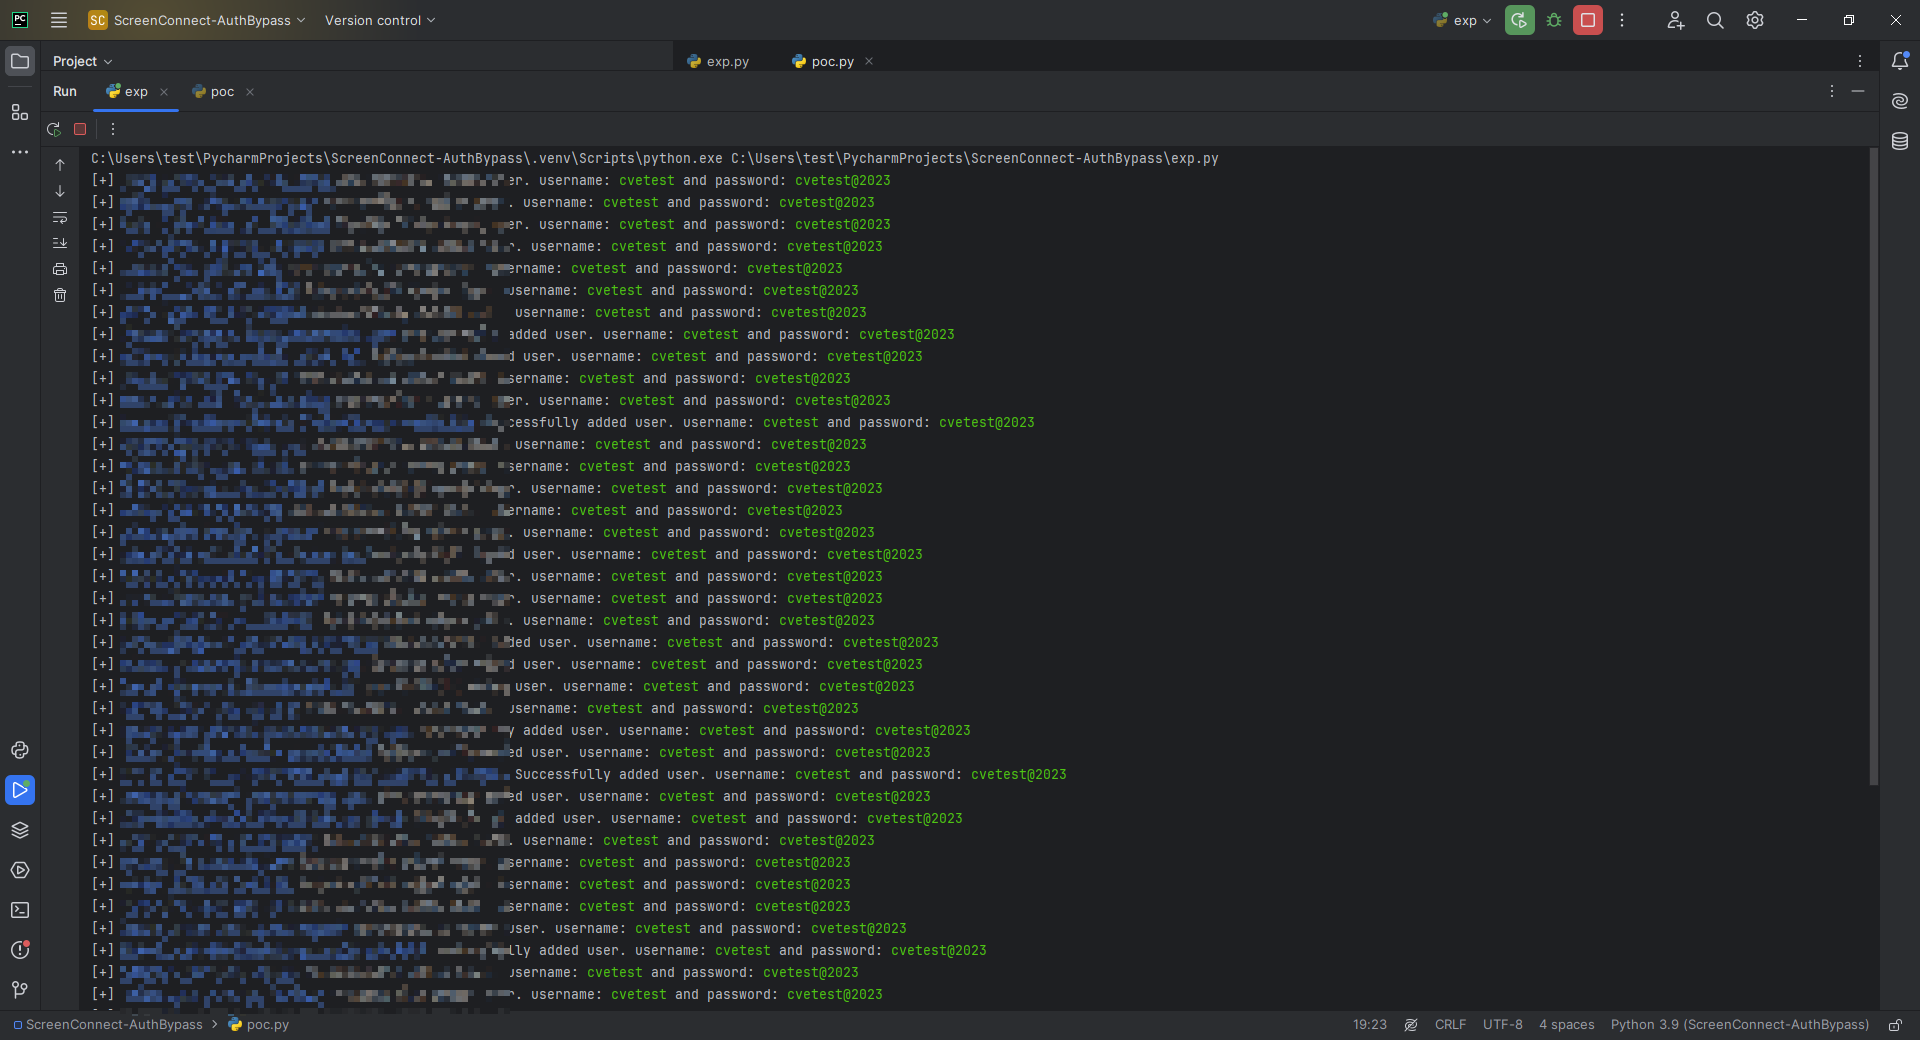1920x1040 pixels.
Task: Open the Services tool window
Action: [20, 870]
